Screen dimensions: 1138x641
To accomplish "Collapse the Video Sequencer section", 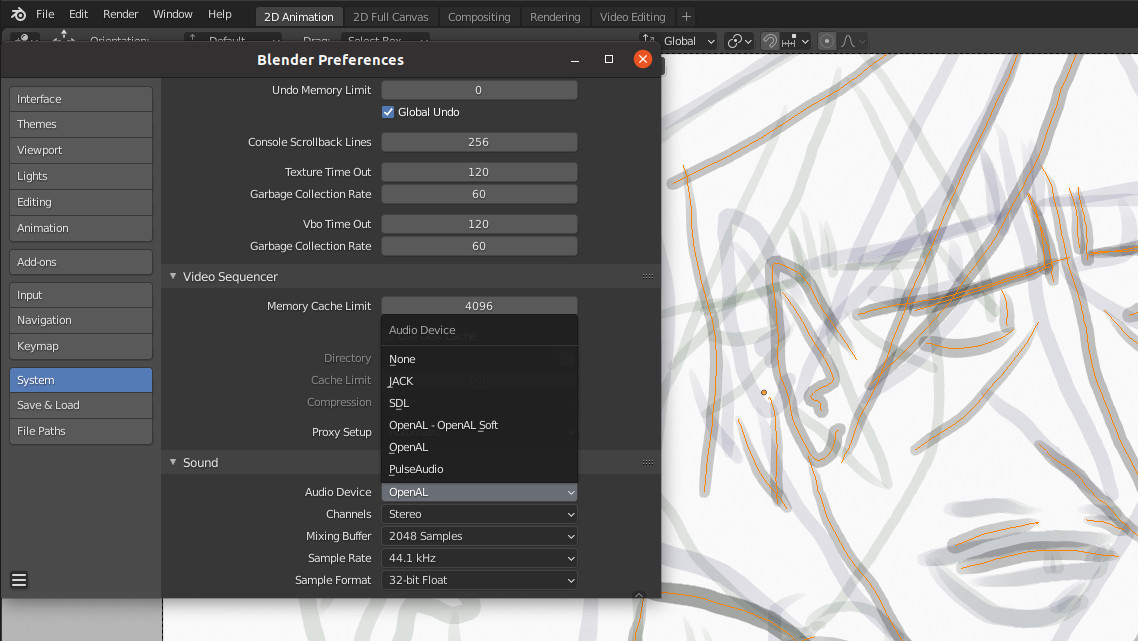I will [x=172, y=276].
